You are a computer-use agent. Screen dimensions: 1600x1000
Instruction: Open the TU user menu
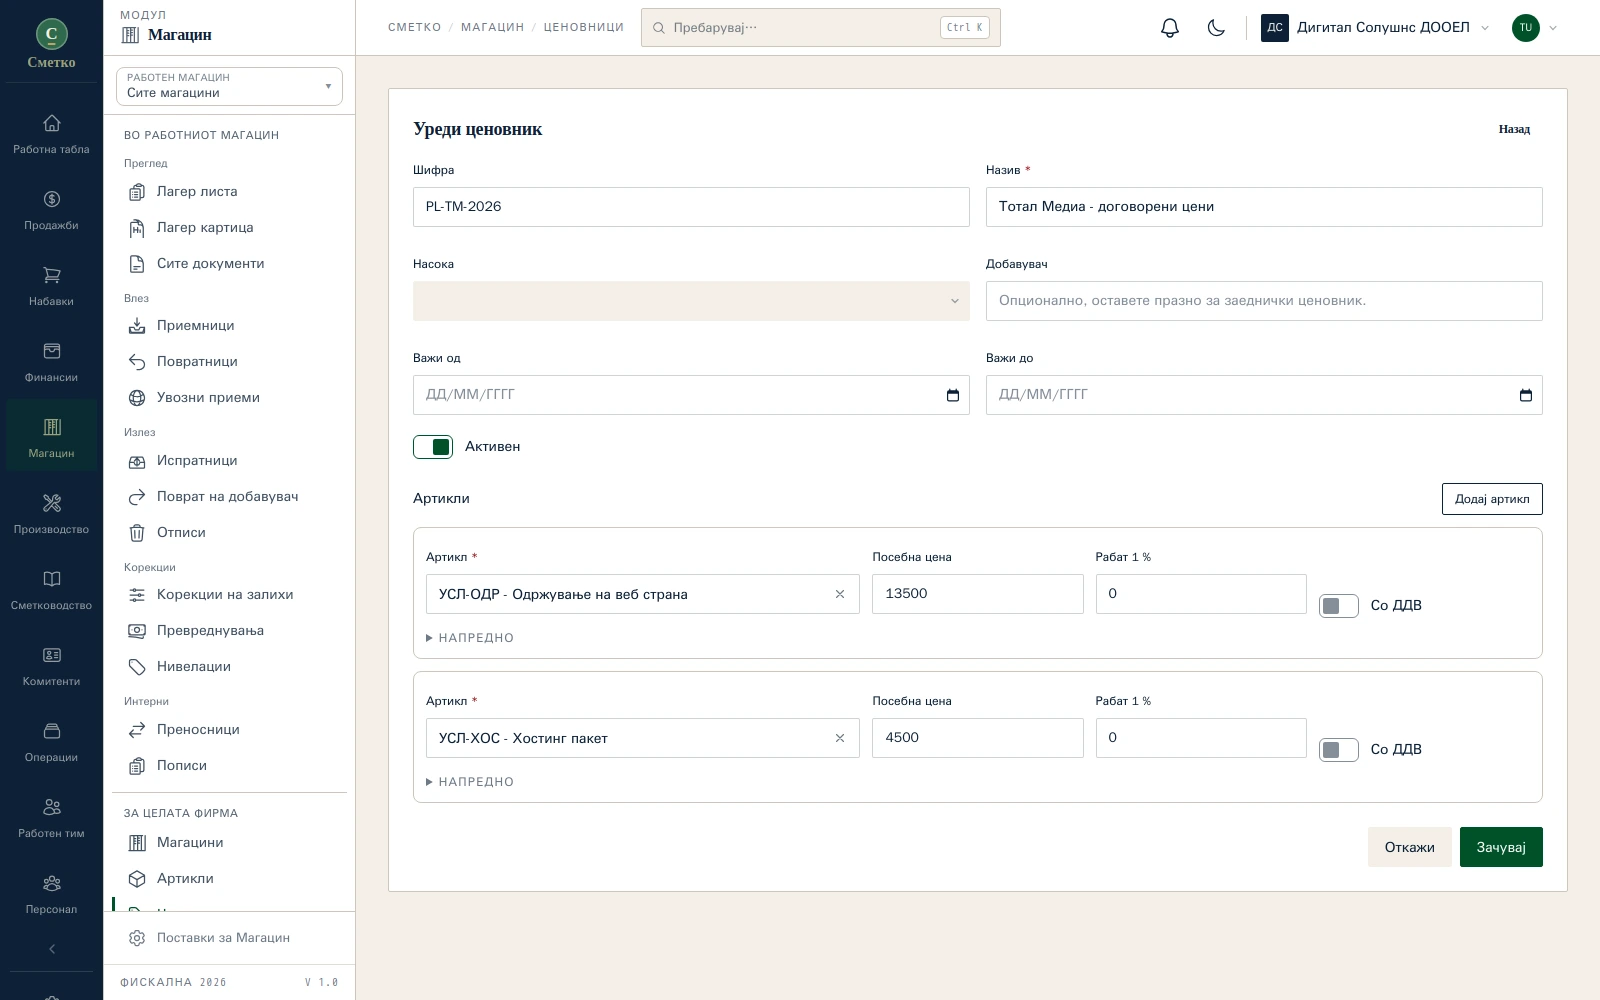pyautogui.click(x=1534, y=28)
